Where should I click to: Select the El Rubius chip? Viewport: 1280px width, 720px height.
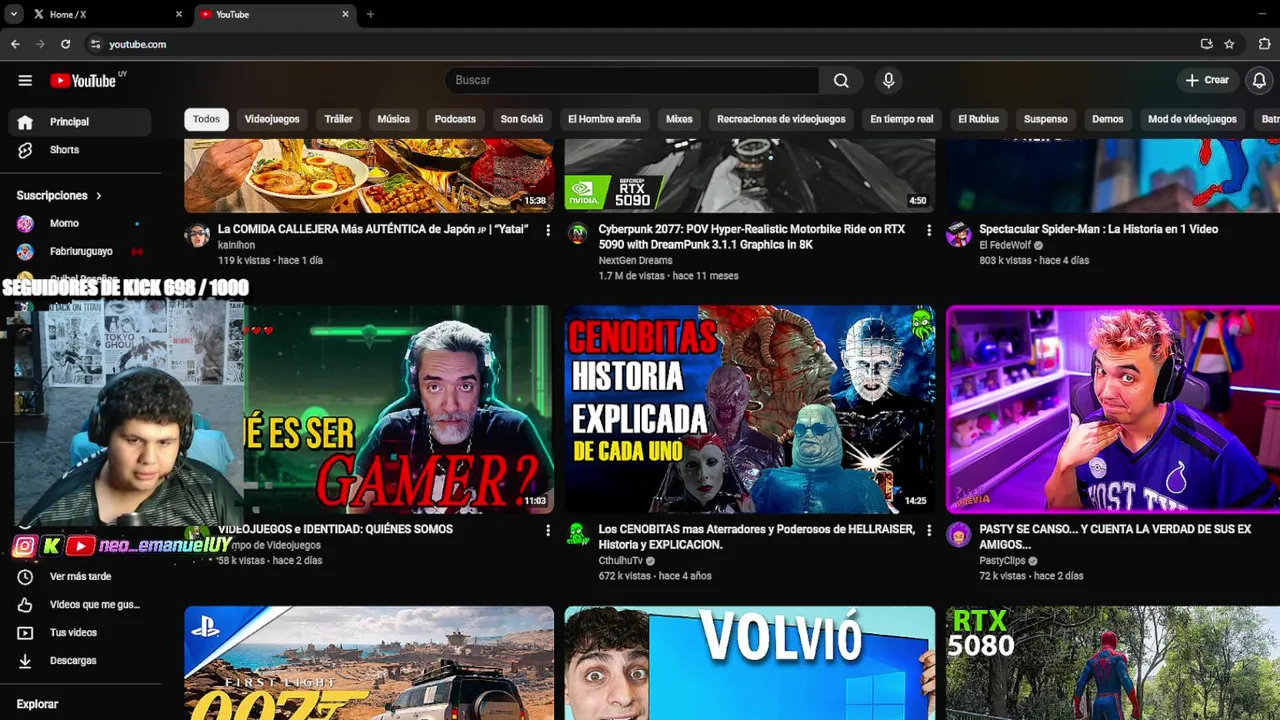(x=978, y=119)
